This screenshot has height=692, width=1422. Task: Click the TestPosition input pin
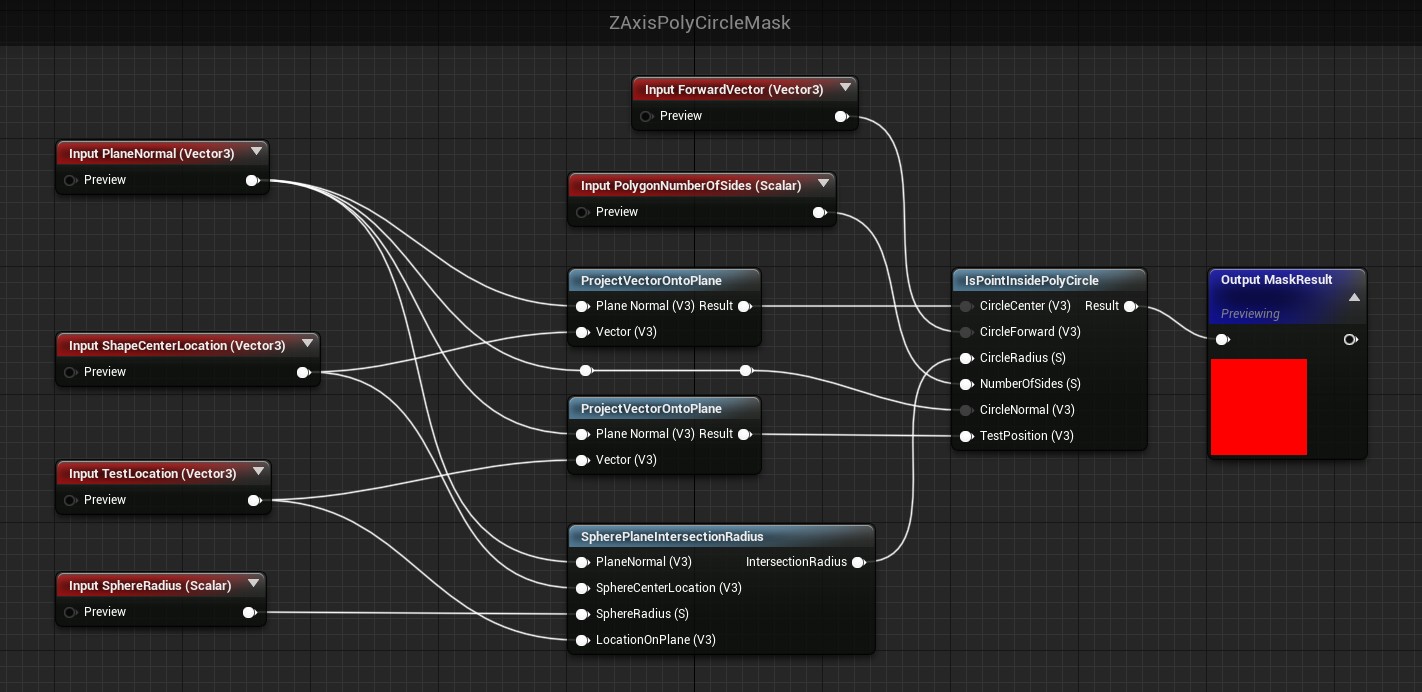pos(966,436)
